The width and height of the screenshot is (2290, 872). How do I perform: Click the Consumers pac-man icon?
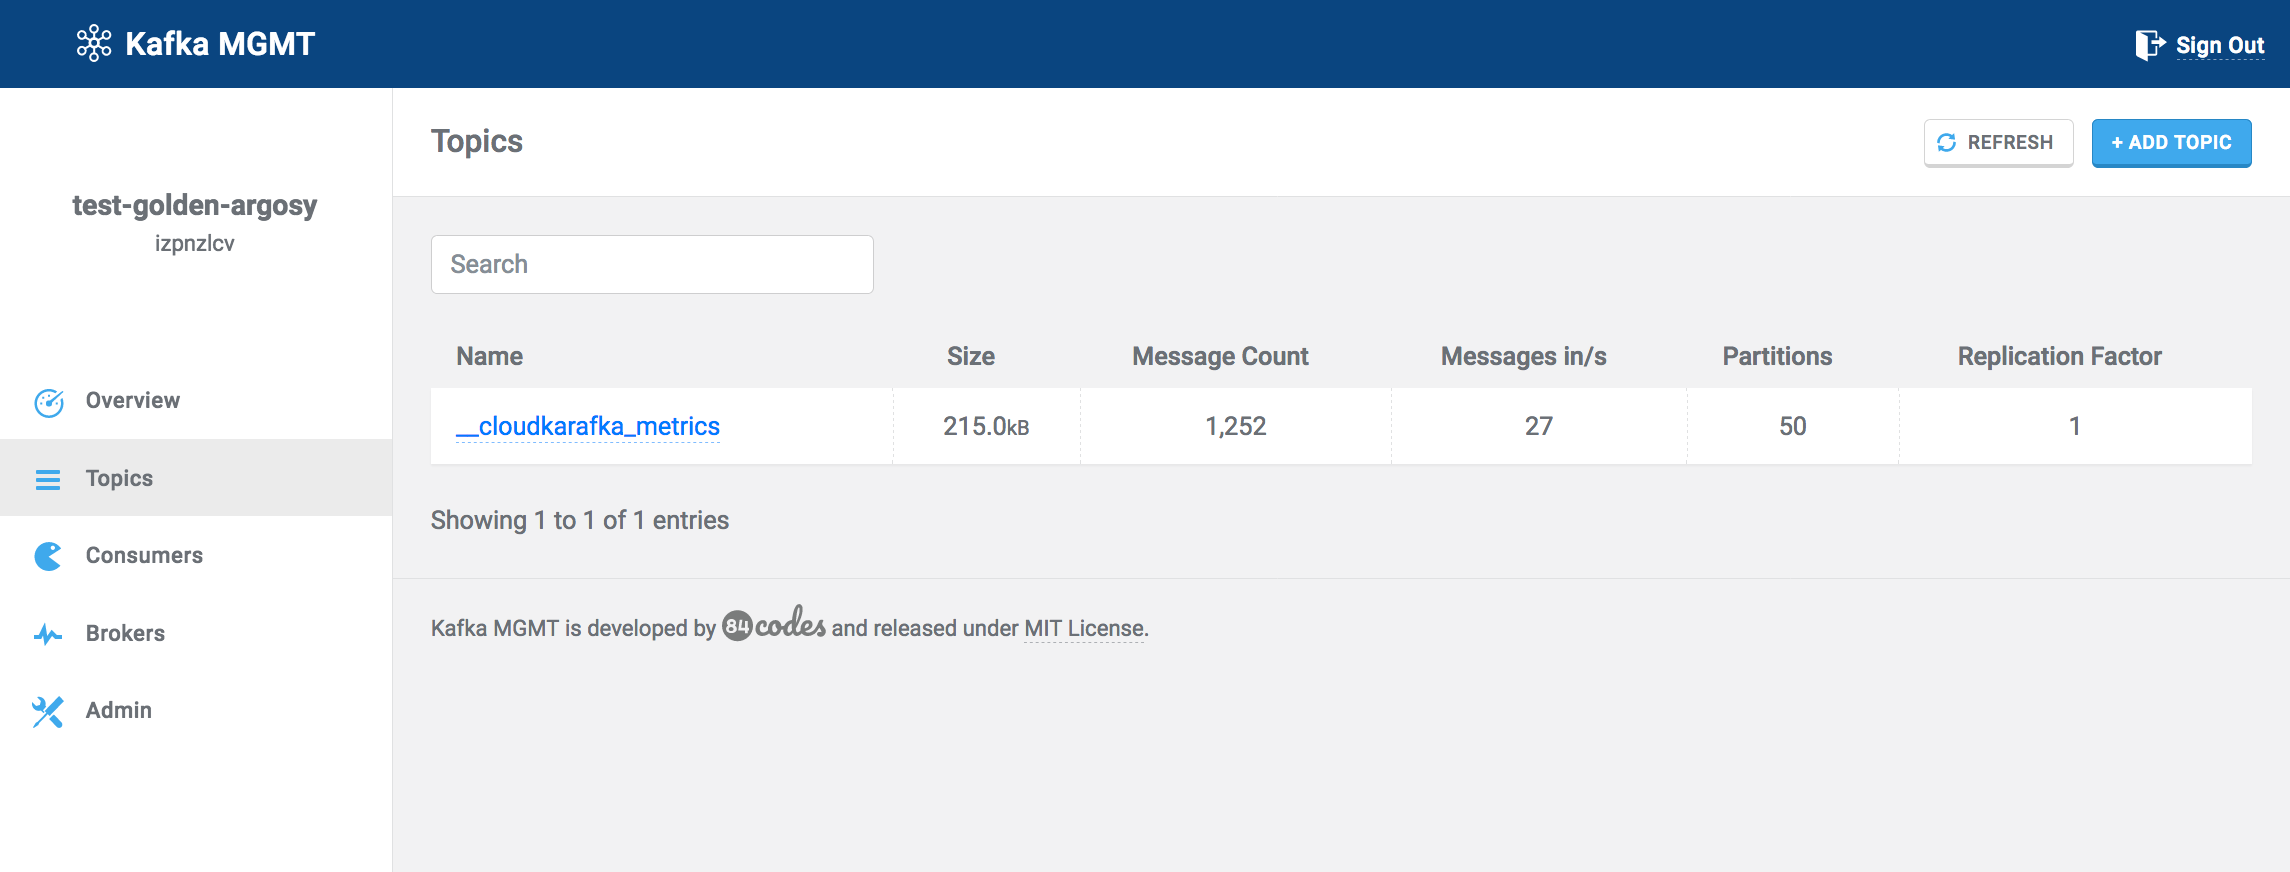click(x=48, y=556)
